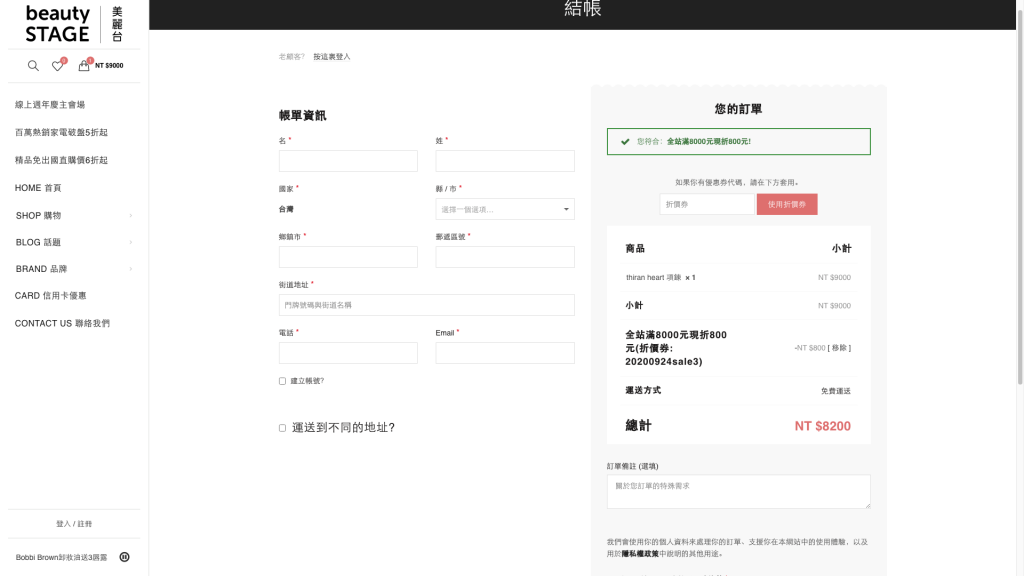
Task: Open 精品免出國直購價6折起 menu item
Action: click(x=61, y=160)
